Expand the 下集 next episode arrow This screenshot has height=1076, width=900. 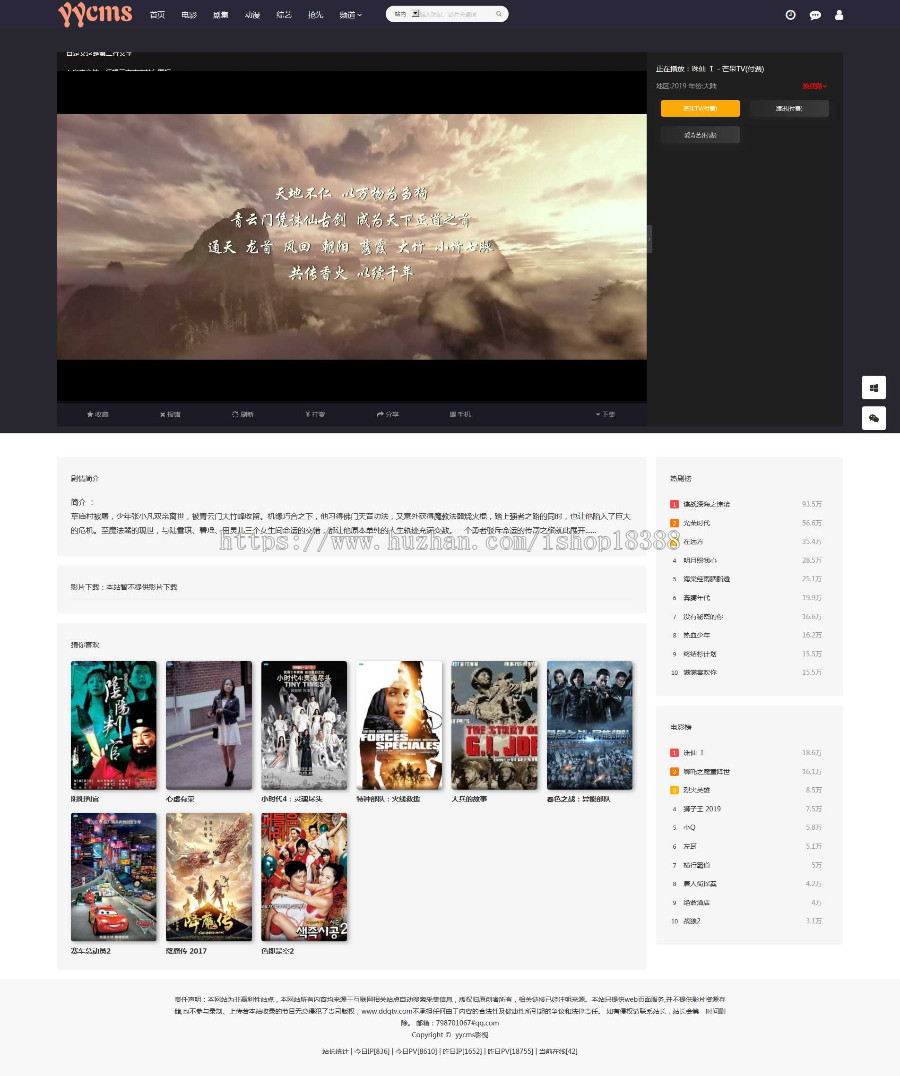[605, 414]
